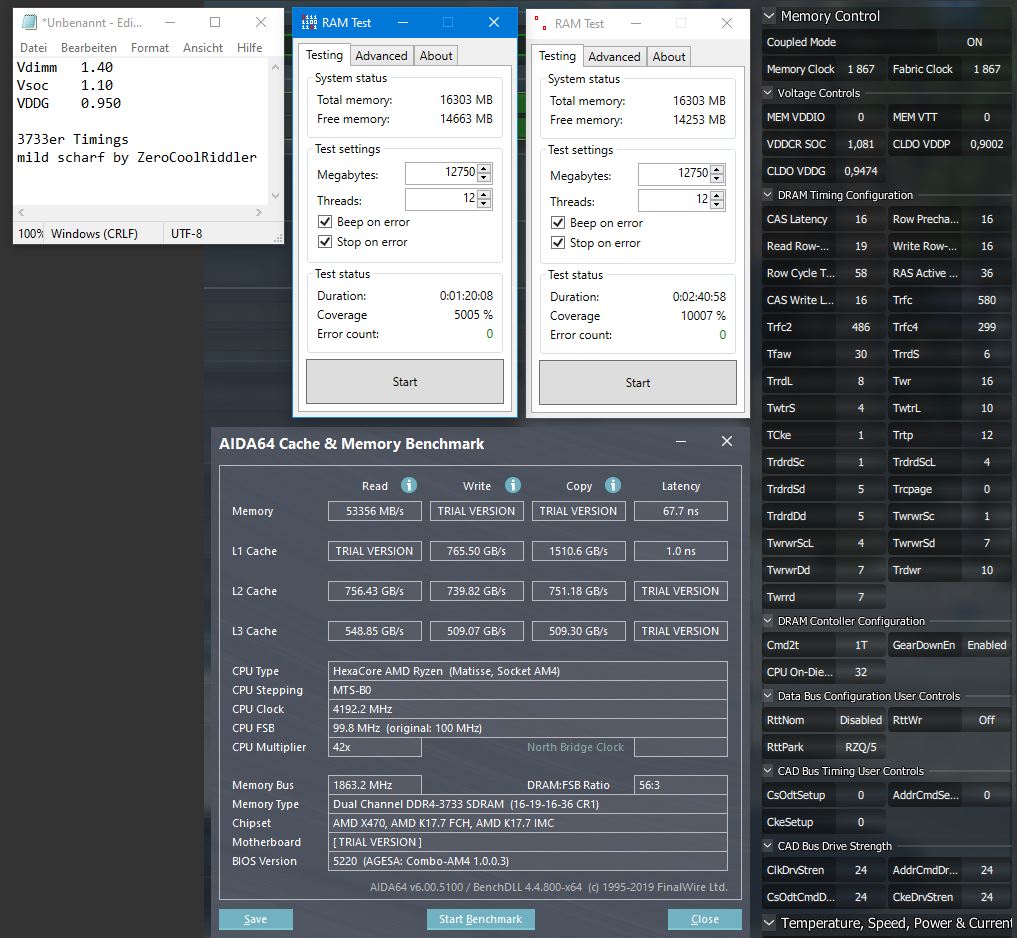Screen dimensions: 1017x938
Task: Click the RttPark RZQ/5 value
Action: point(861,747)
